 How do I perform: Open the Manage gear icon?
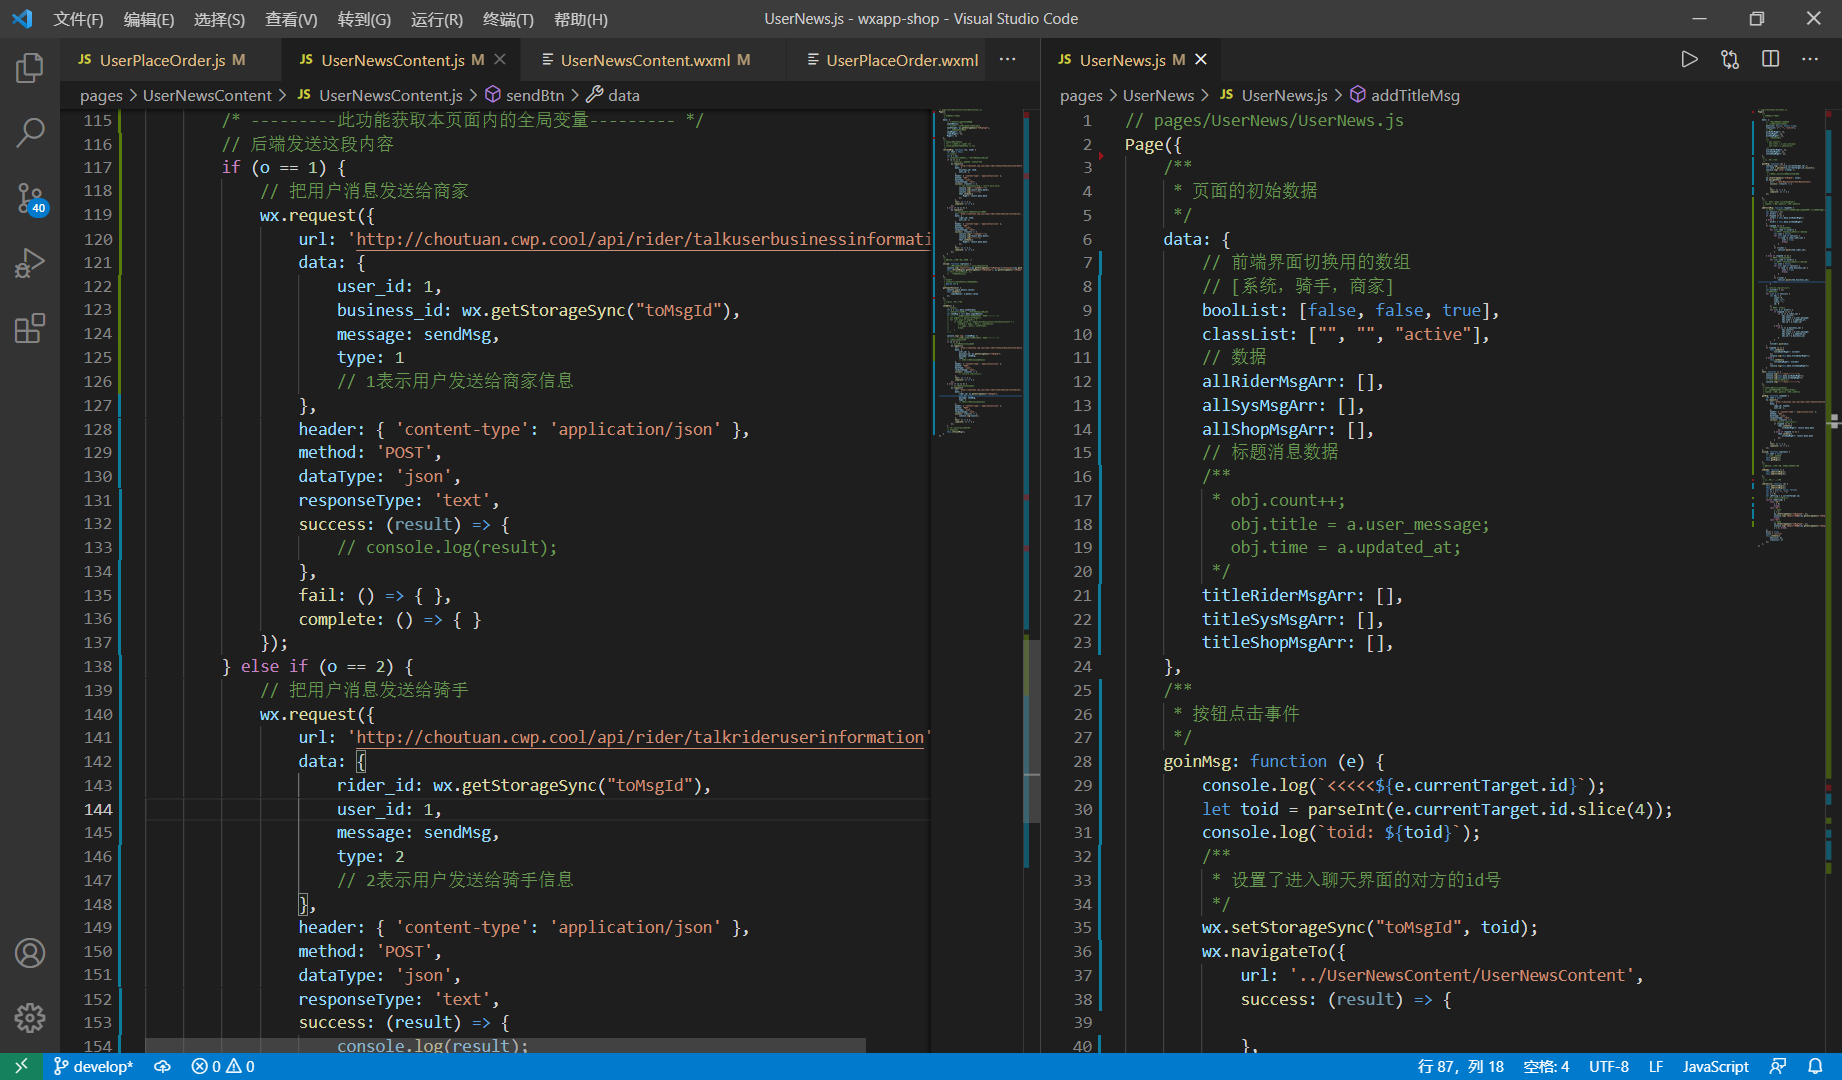(x=30, y=1018)
